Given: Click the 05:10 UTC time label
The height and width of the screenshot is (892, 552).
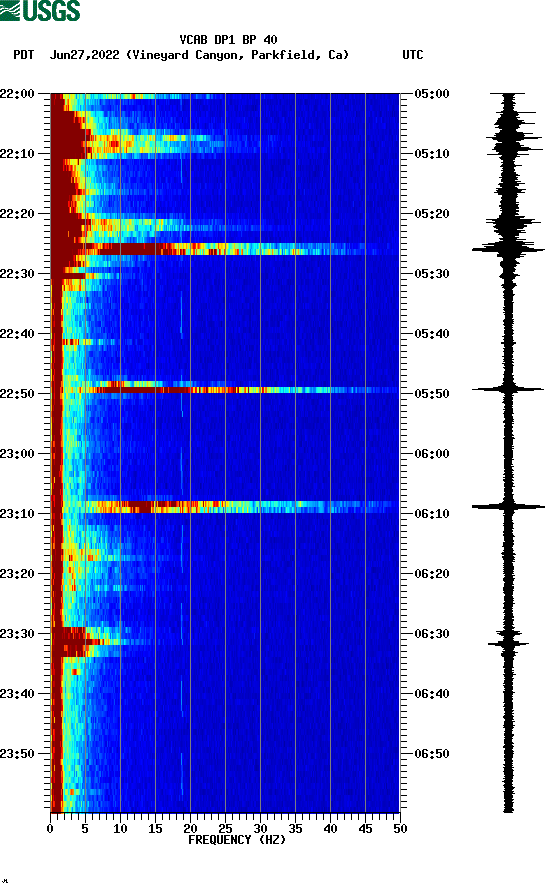Looking at the screenshot, I should tap(432, 154).
